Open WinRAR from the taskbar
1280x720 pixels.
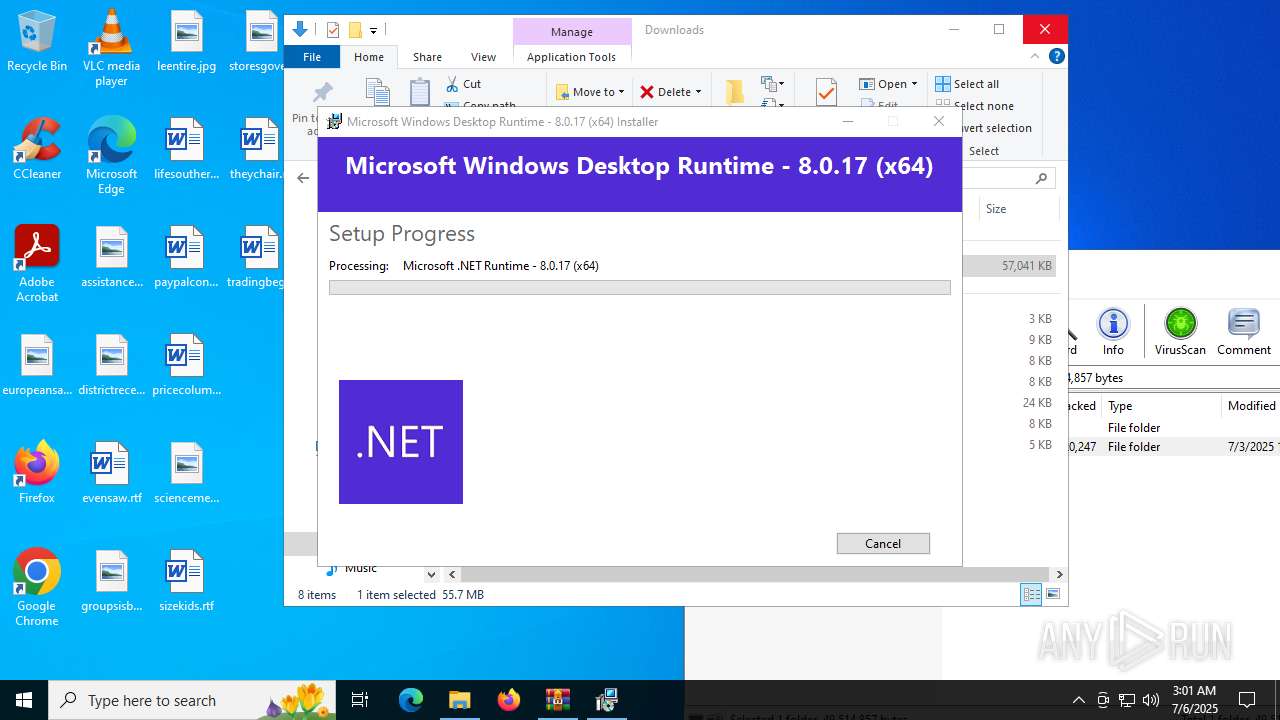(557, 700)
